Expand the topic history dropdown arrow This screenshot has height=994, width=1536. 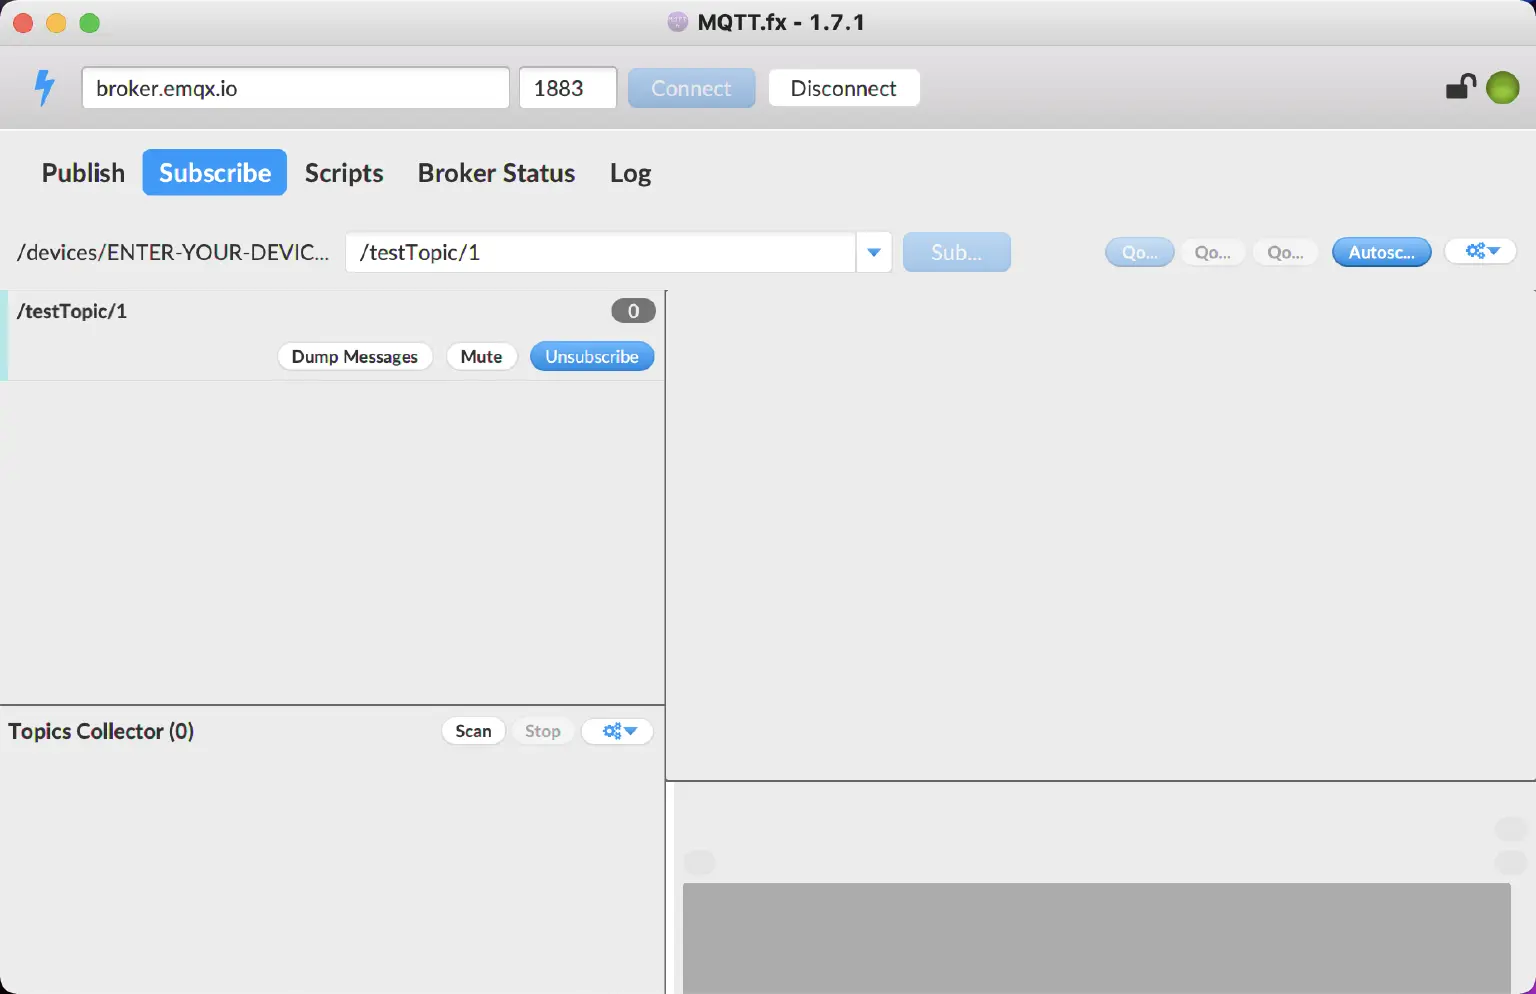pos(873,253)
